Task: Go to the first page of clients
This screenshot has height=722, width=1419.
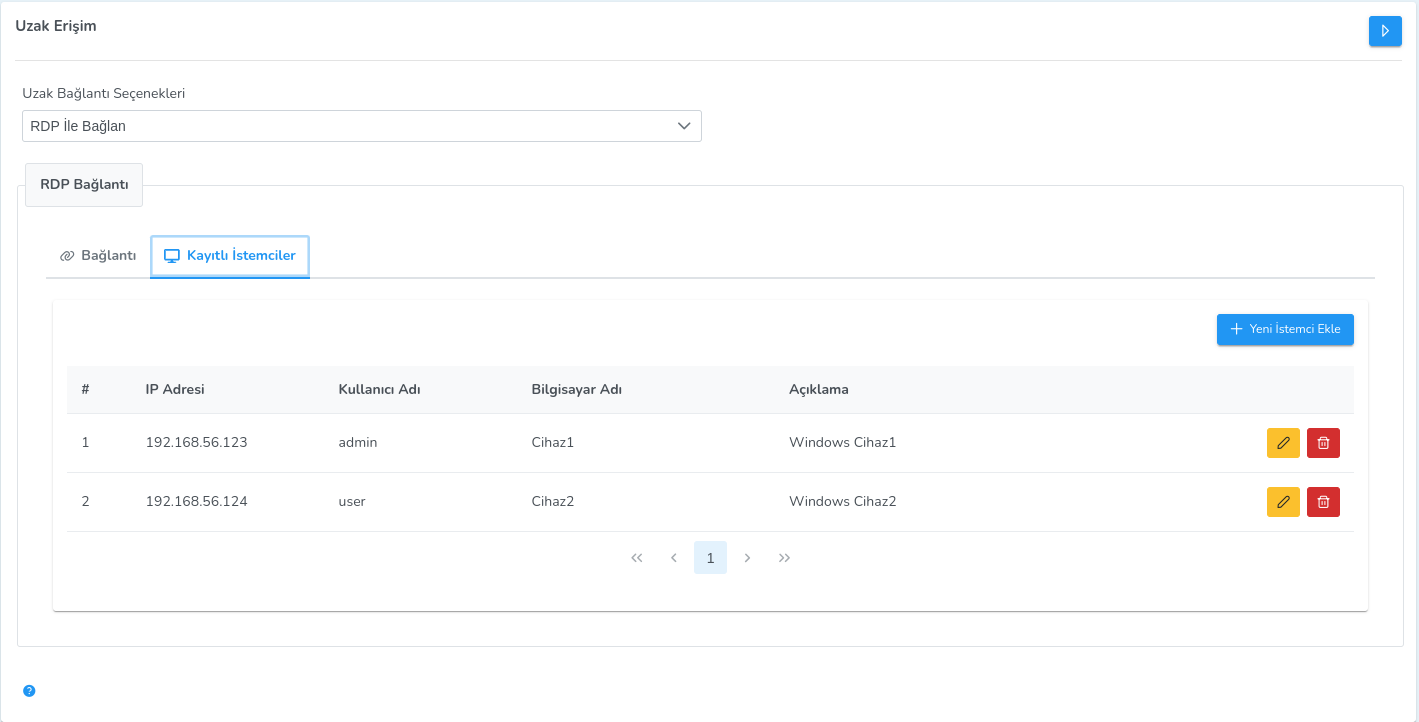Action: (x=637, y=558)
